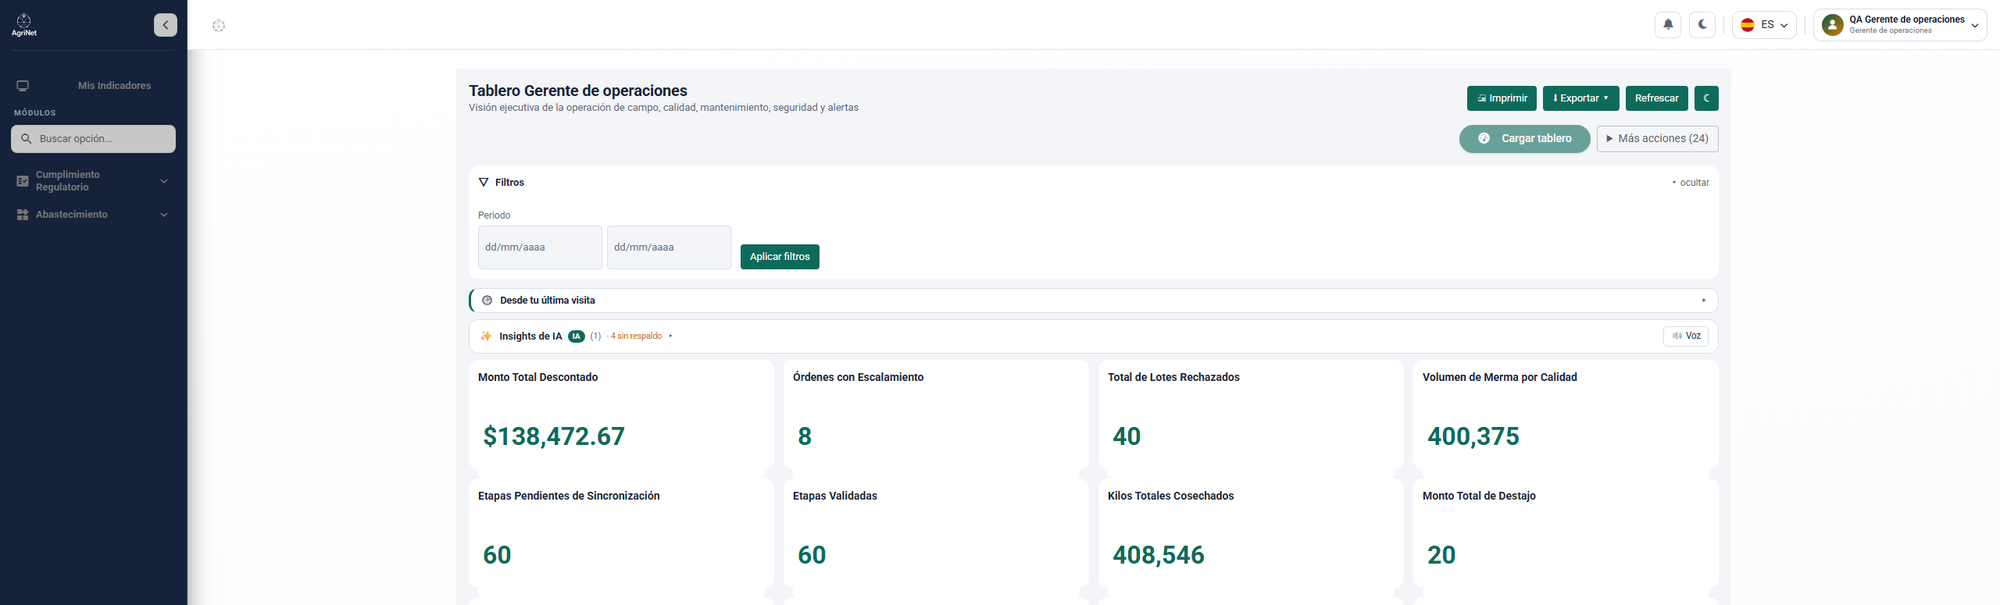This screenshot has height=605, width=2000.
Task: Click the green moon button beside Refrescar
Action: point(1706,98)
